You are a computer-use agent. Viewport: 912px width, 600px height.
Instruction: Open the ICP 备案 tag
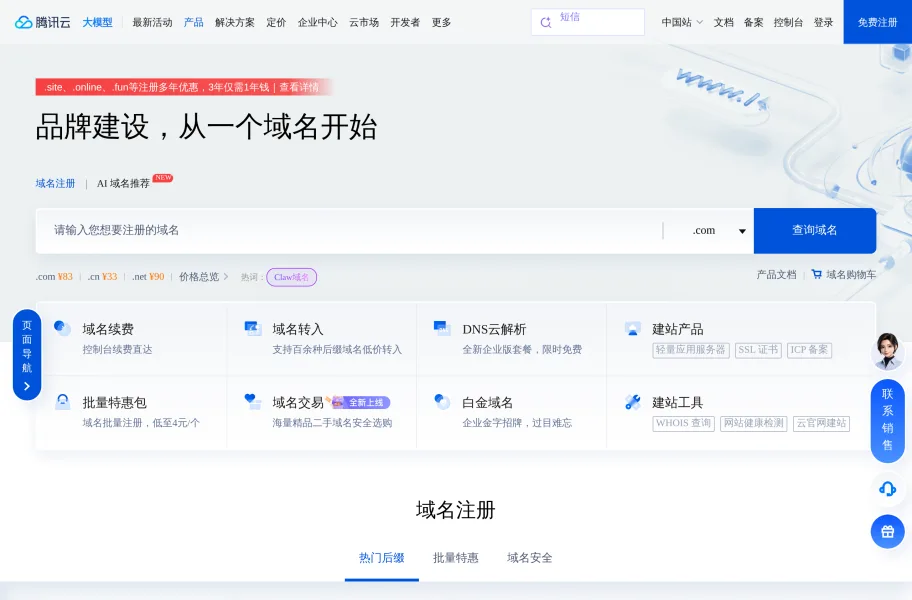point(810,350)
